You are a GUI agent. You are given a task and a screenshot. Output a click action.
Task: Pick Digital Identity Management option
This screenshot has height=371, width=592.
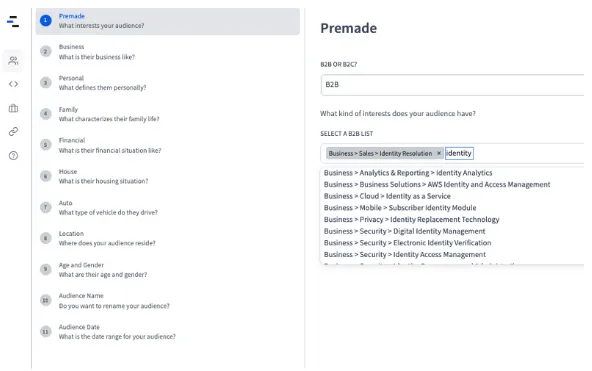point(404,231)
